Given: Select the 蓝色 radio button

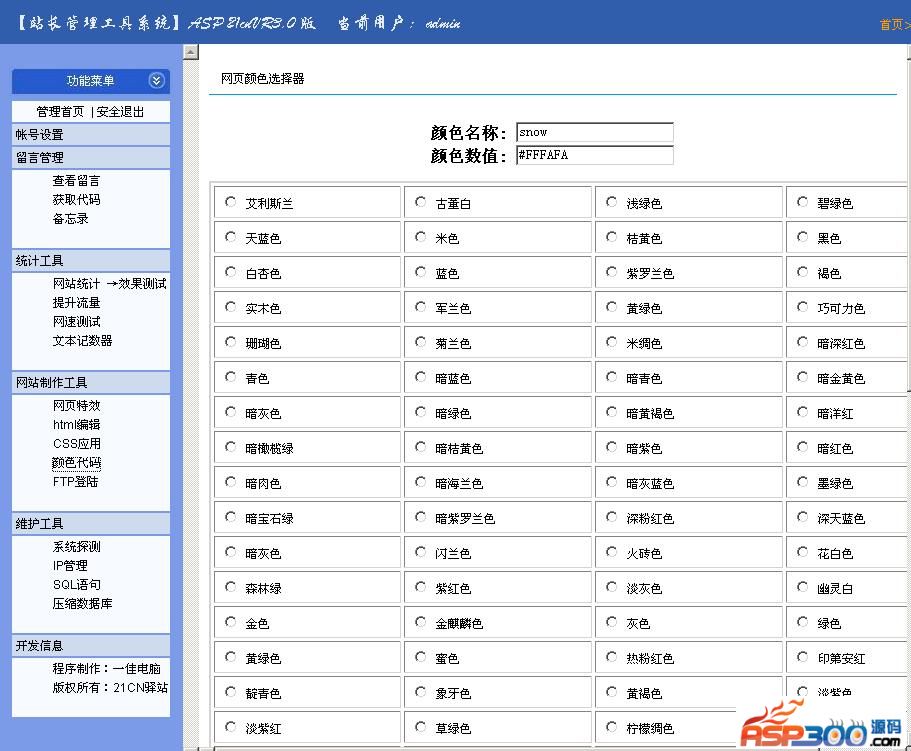Looking at the screenshot, I should pos(421,272).
